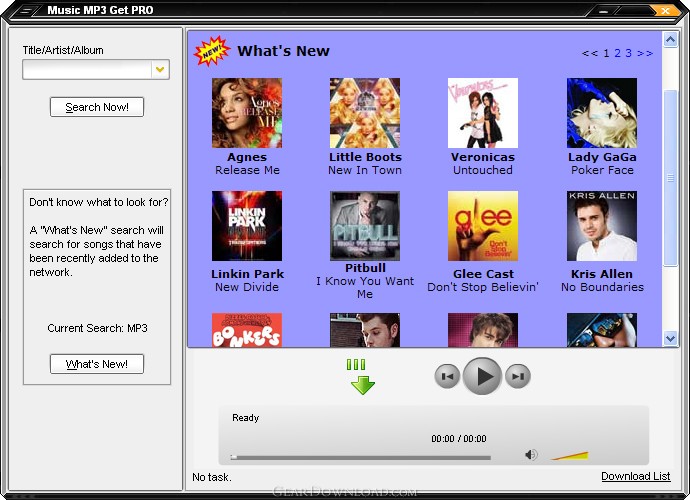This screenshot has height=500, width=690.
Task: Click the << previous pages link
Action: tap(590, 53)
